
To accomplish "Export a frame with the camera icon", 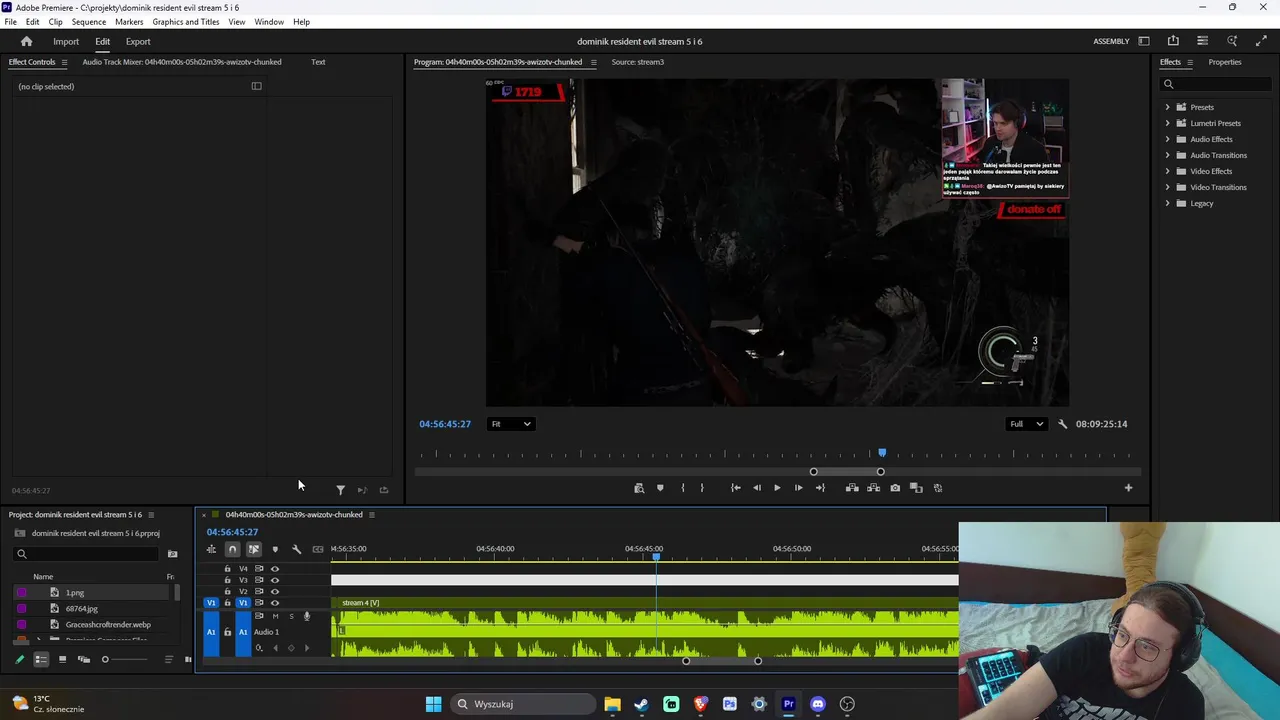I will (895, 488).
